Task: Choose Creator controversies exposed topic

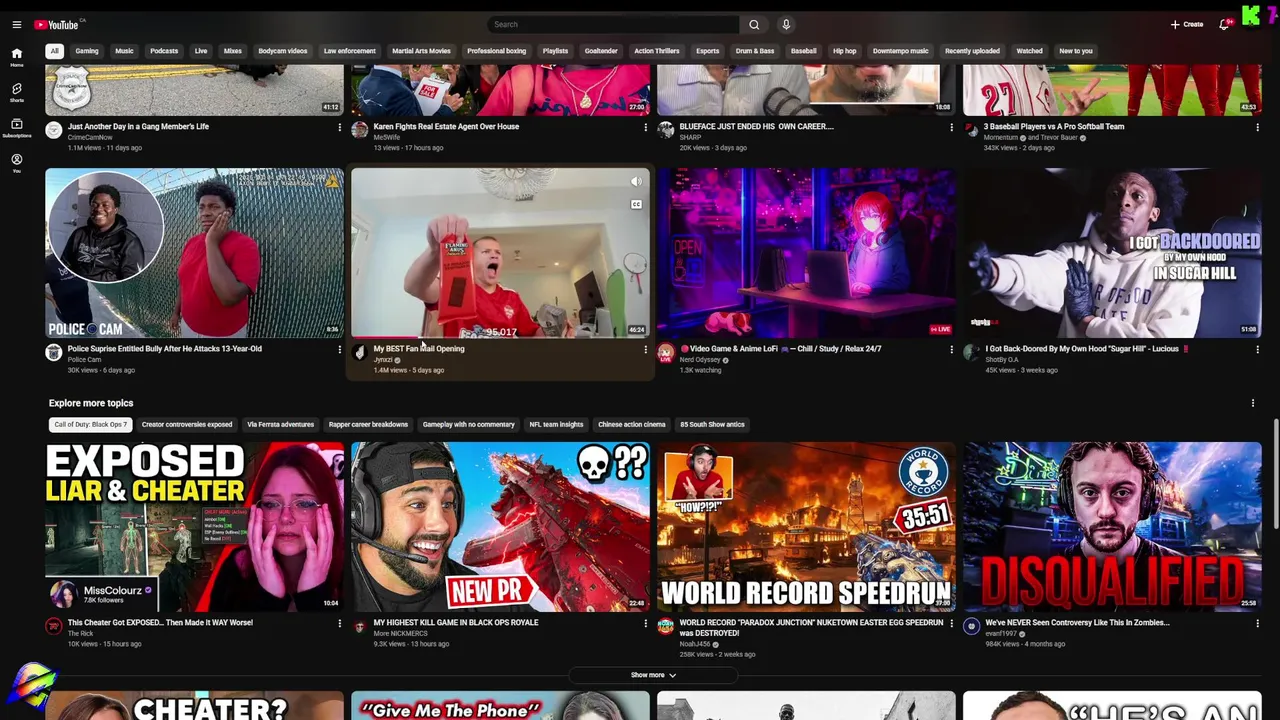Action: point(187,425)
